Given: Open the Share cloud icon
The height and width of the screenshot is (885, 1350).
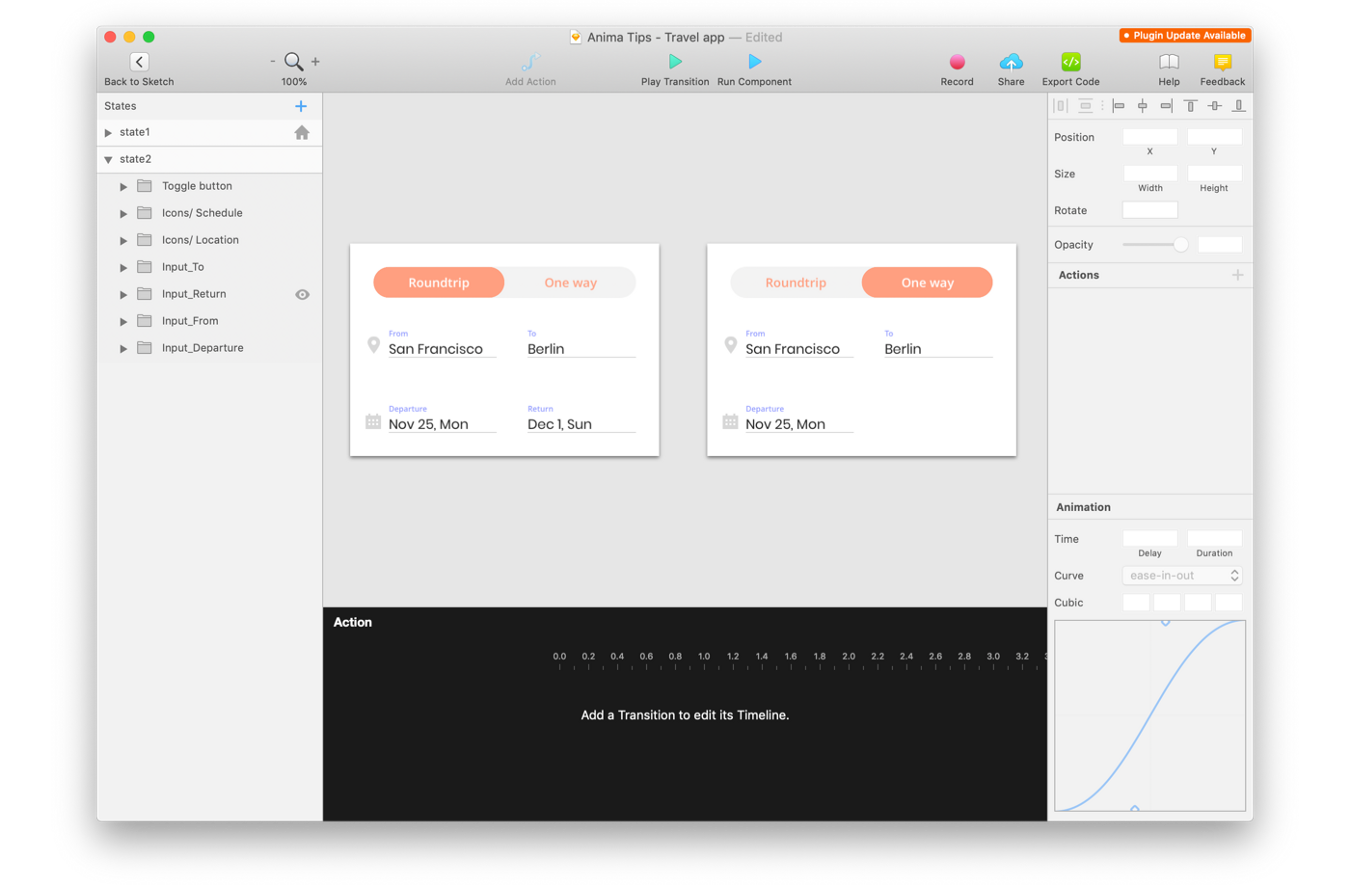Looking at the screenshot, I should [1011, 62].
